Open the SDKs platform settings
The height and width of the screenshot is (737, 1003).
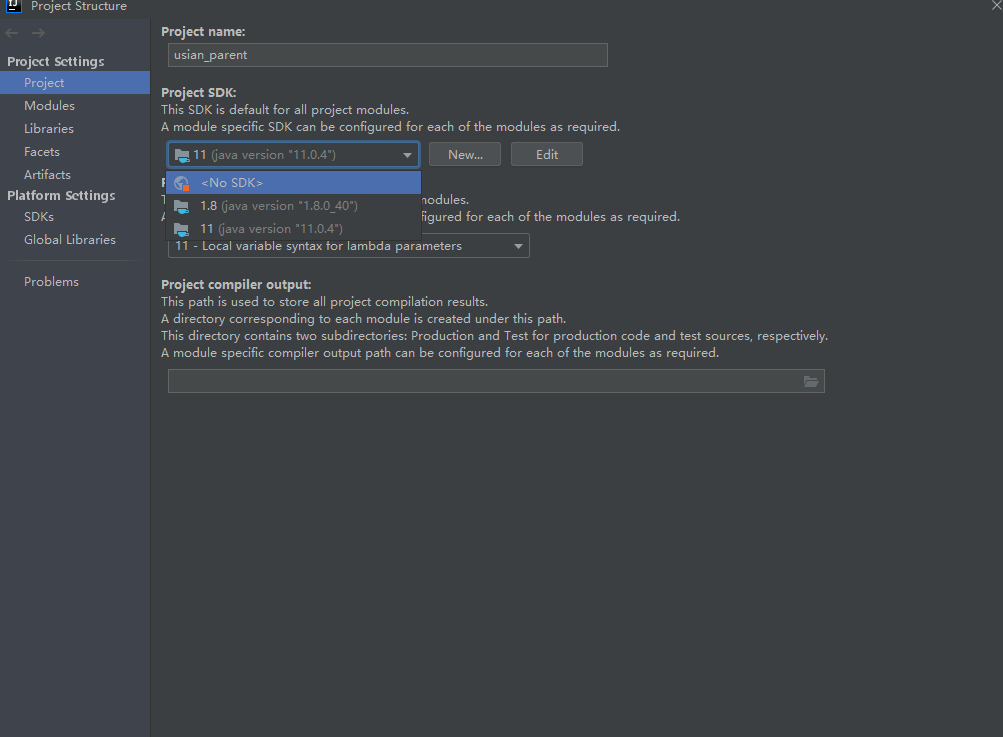(x=38, y=216)
